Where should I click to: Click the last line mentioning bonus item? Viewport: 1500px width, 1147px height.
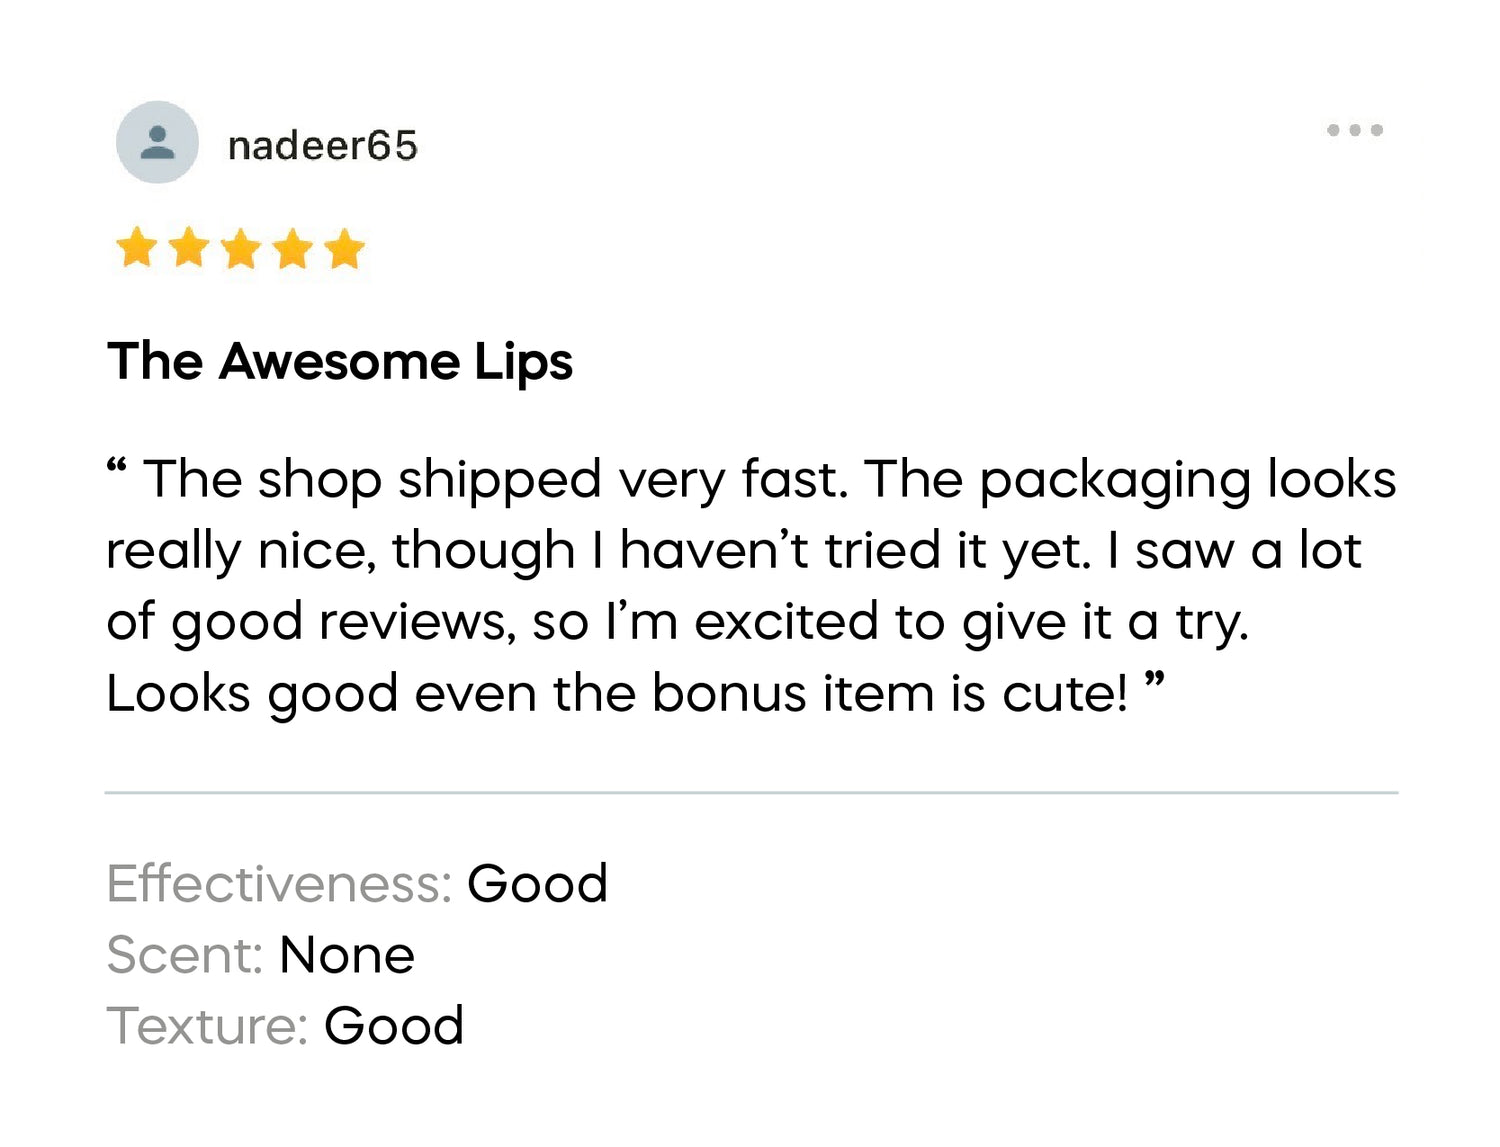point(620,693)
